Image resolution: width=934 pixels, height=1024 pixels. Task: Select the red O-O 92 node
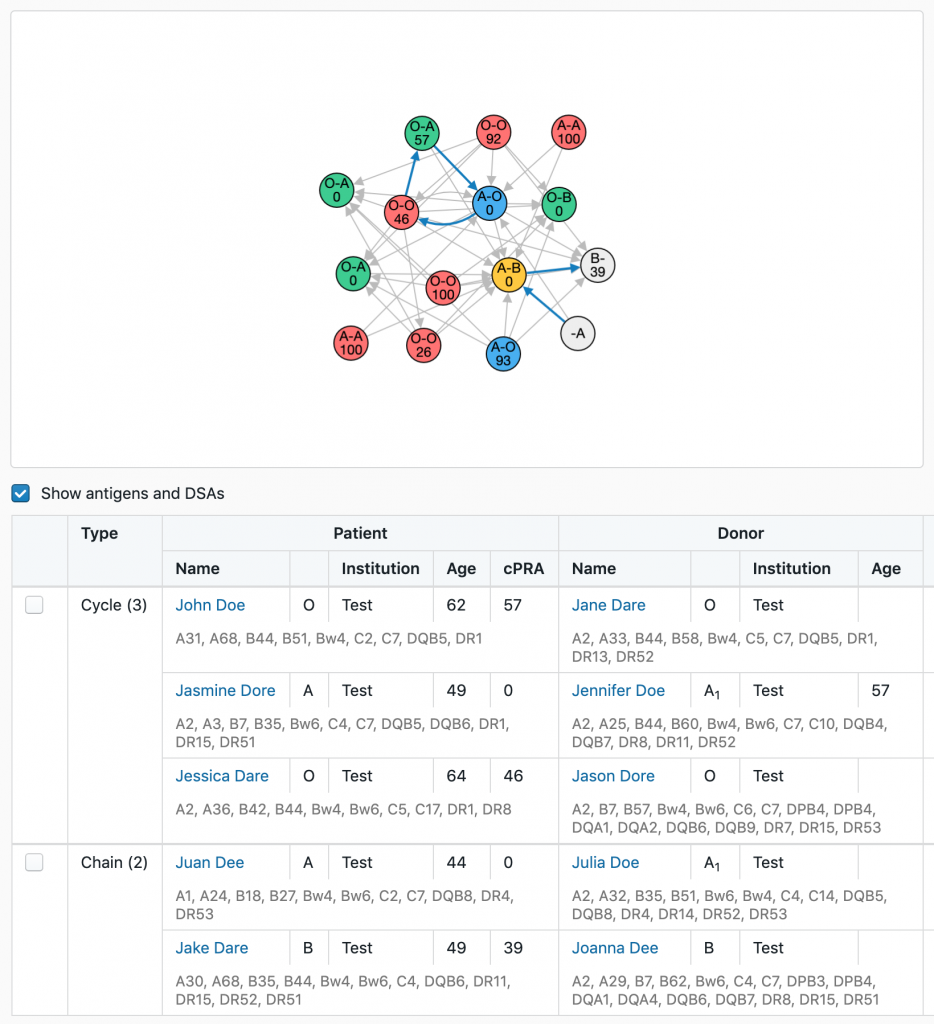pos(493,133)
